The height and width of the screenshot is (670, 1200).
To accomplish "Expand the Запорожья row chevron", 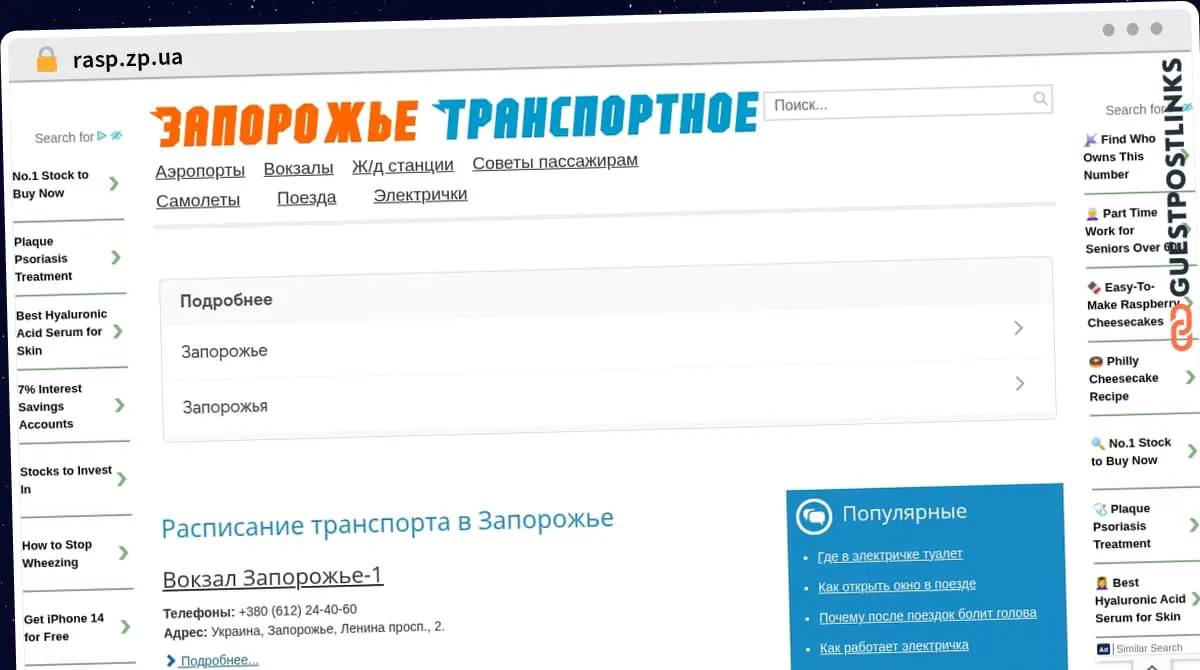I will pos(1019,383).
